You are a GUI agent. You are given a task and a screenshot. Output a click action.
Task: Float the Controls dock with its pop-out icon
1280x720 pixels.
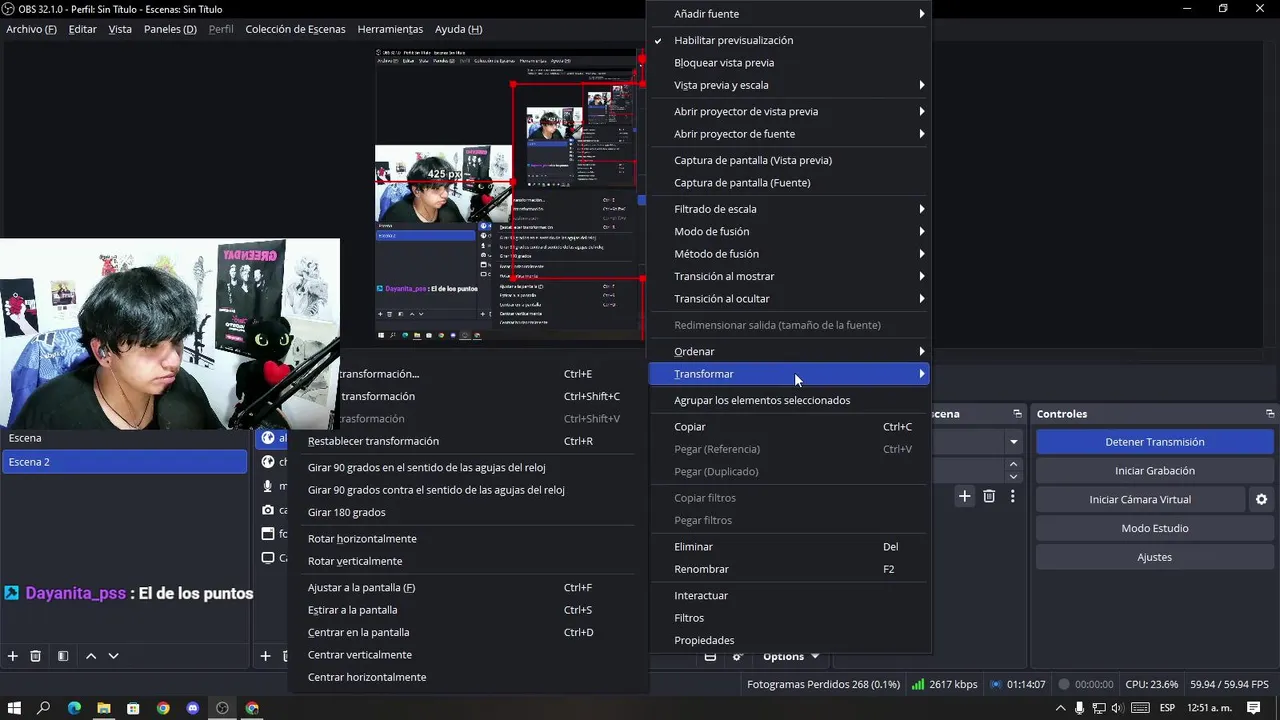tap(1270, 414)
